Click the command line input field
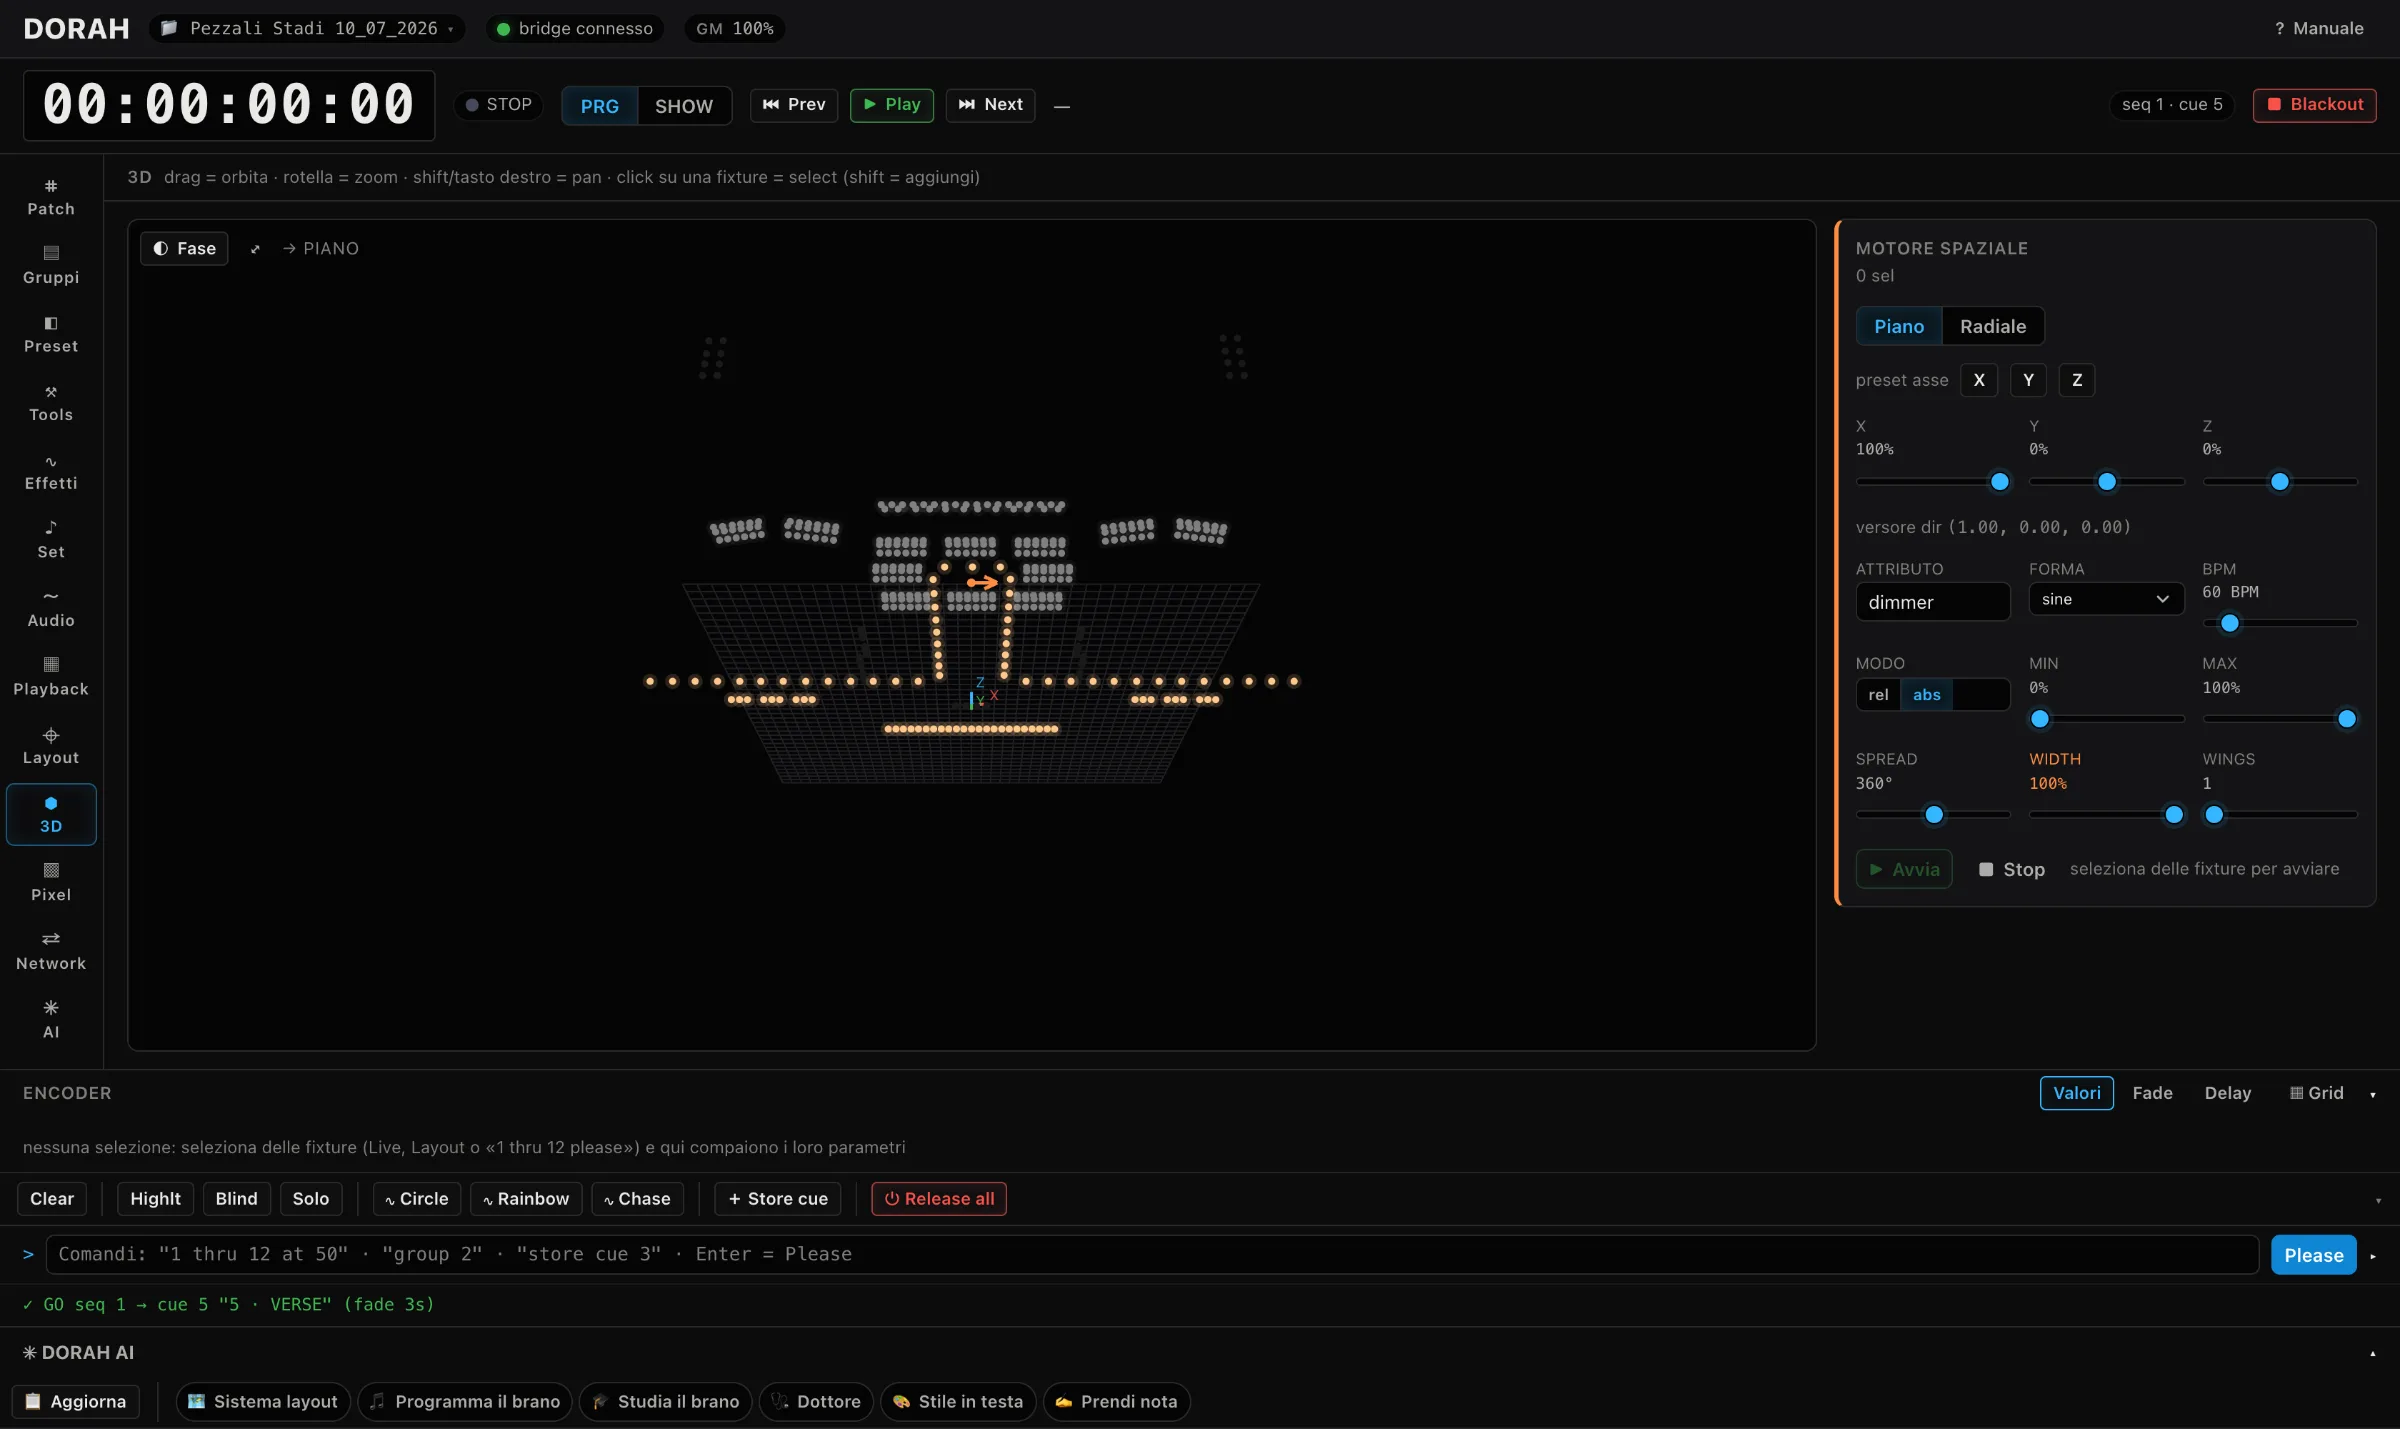 1152,1255
